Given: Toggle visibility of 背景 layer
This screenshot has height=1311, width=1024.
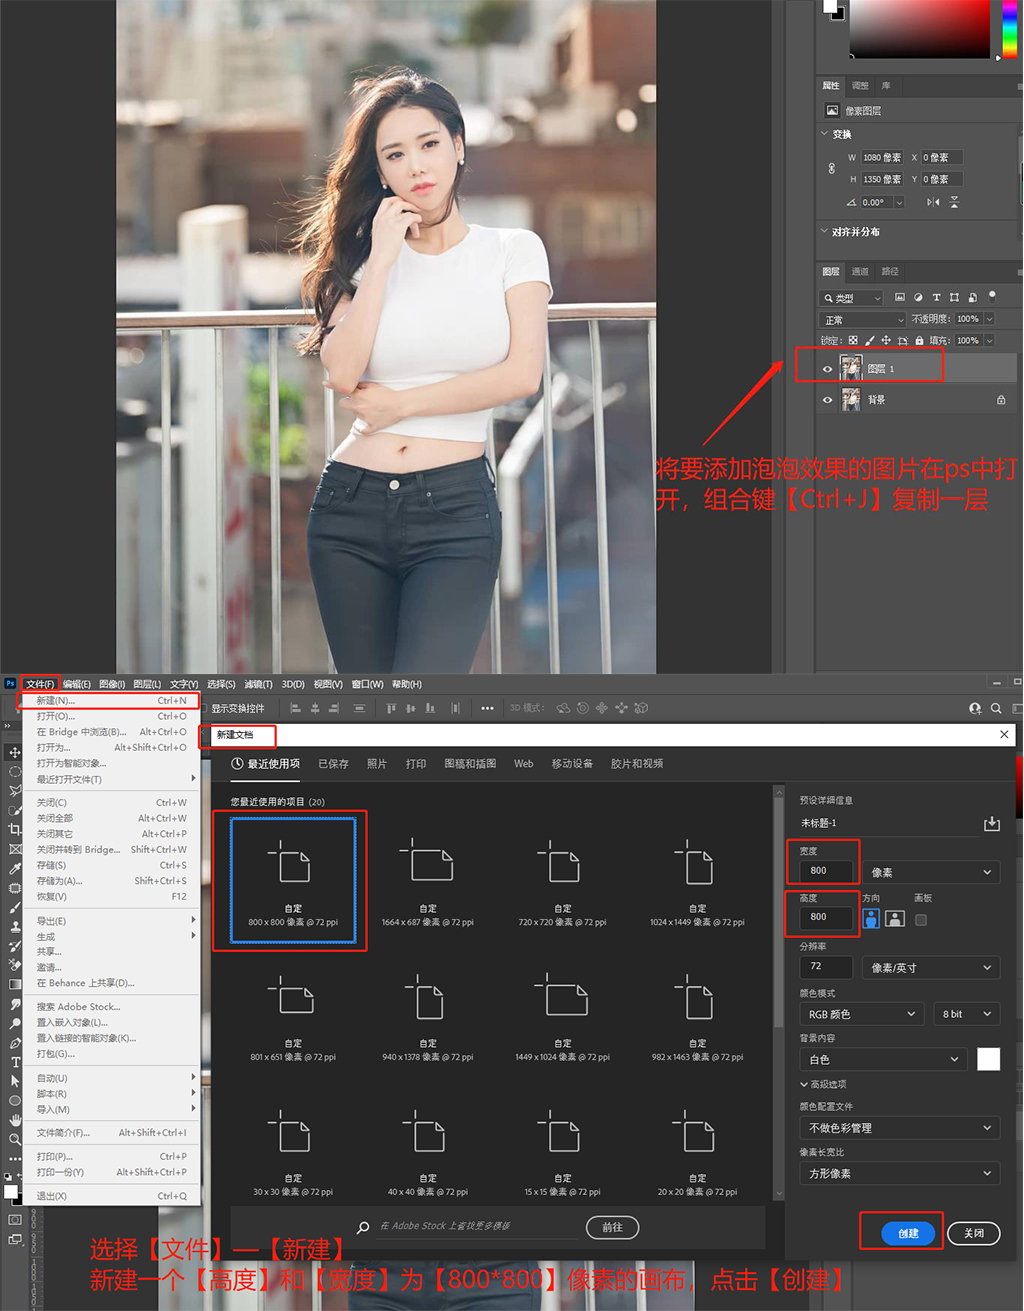Looking at the screenshot, I should coord(827,400).
